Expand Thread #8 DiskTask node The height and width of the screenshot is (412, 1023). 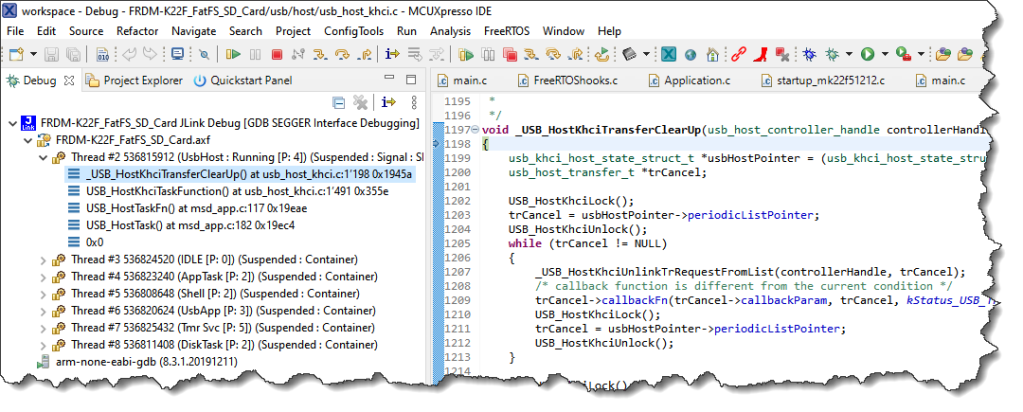42,345
